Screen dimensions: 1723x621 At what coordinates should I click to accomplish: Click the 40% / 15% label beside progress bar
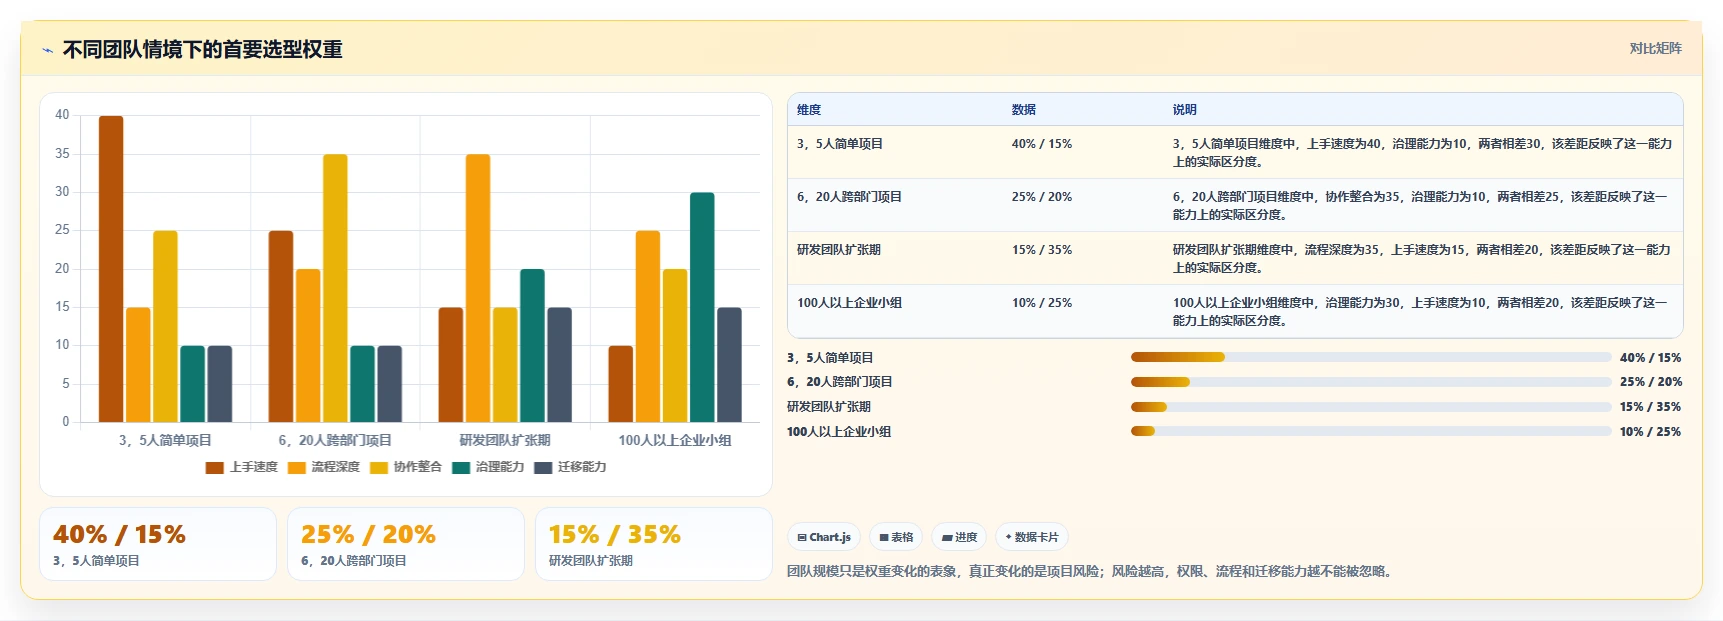pos(1650,357)
